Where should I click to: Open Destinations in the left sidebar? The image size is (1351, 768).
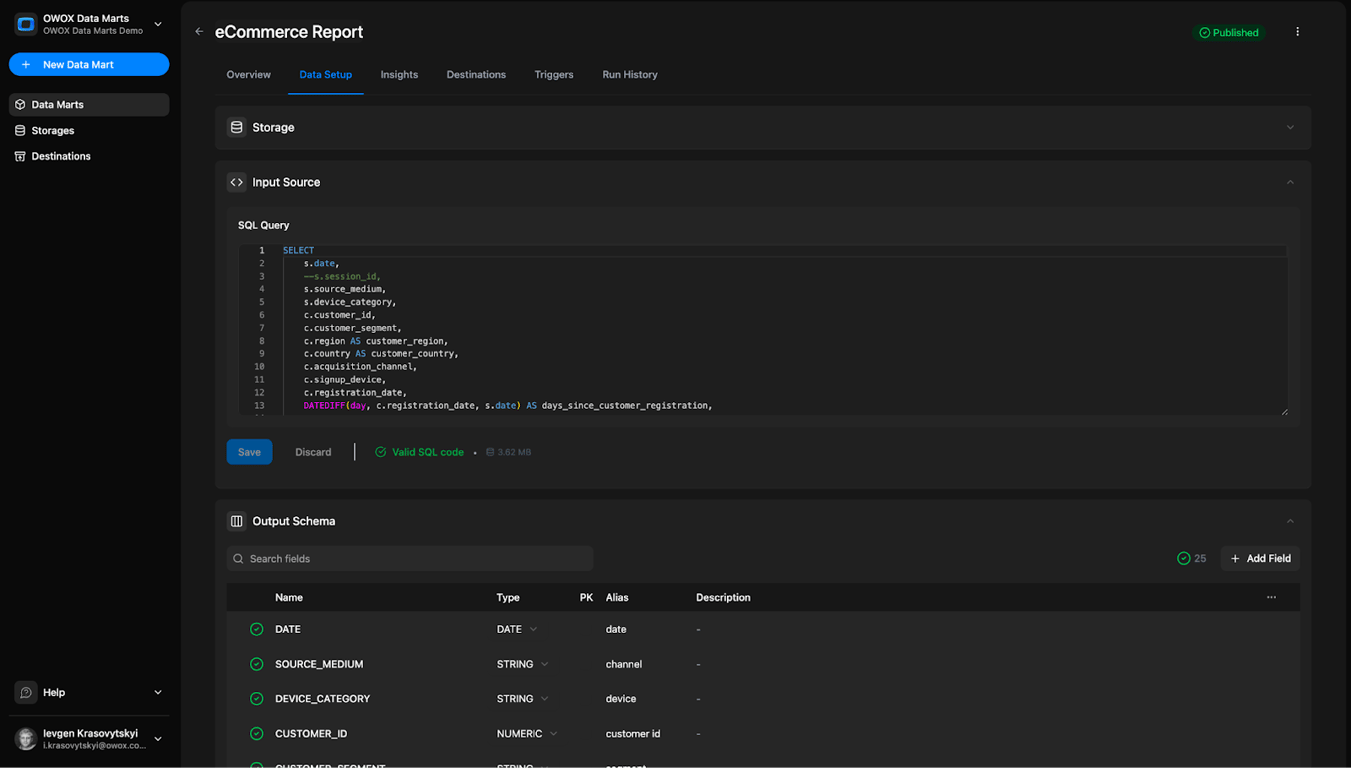[60, 156]
